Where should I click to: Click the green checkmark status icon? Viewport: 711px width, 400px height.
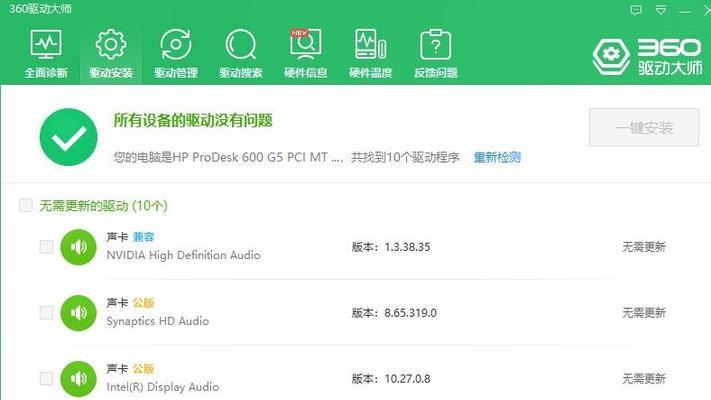tap(68, 137)
